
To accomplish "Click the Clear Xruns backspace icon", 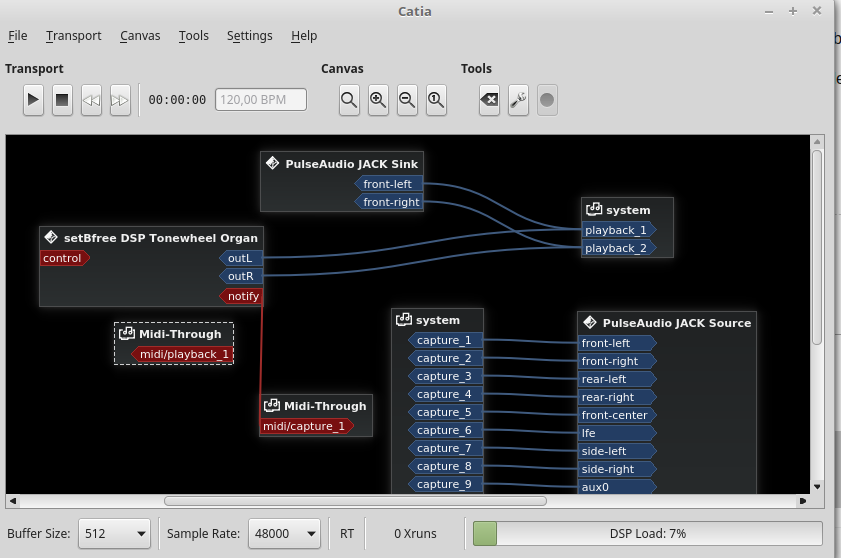I will (x=489, y=100).
